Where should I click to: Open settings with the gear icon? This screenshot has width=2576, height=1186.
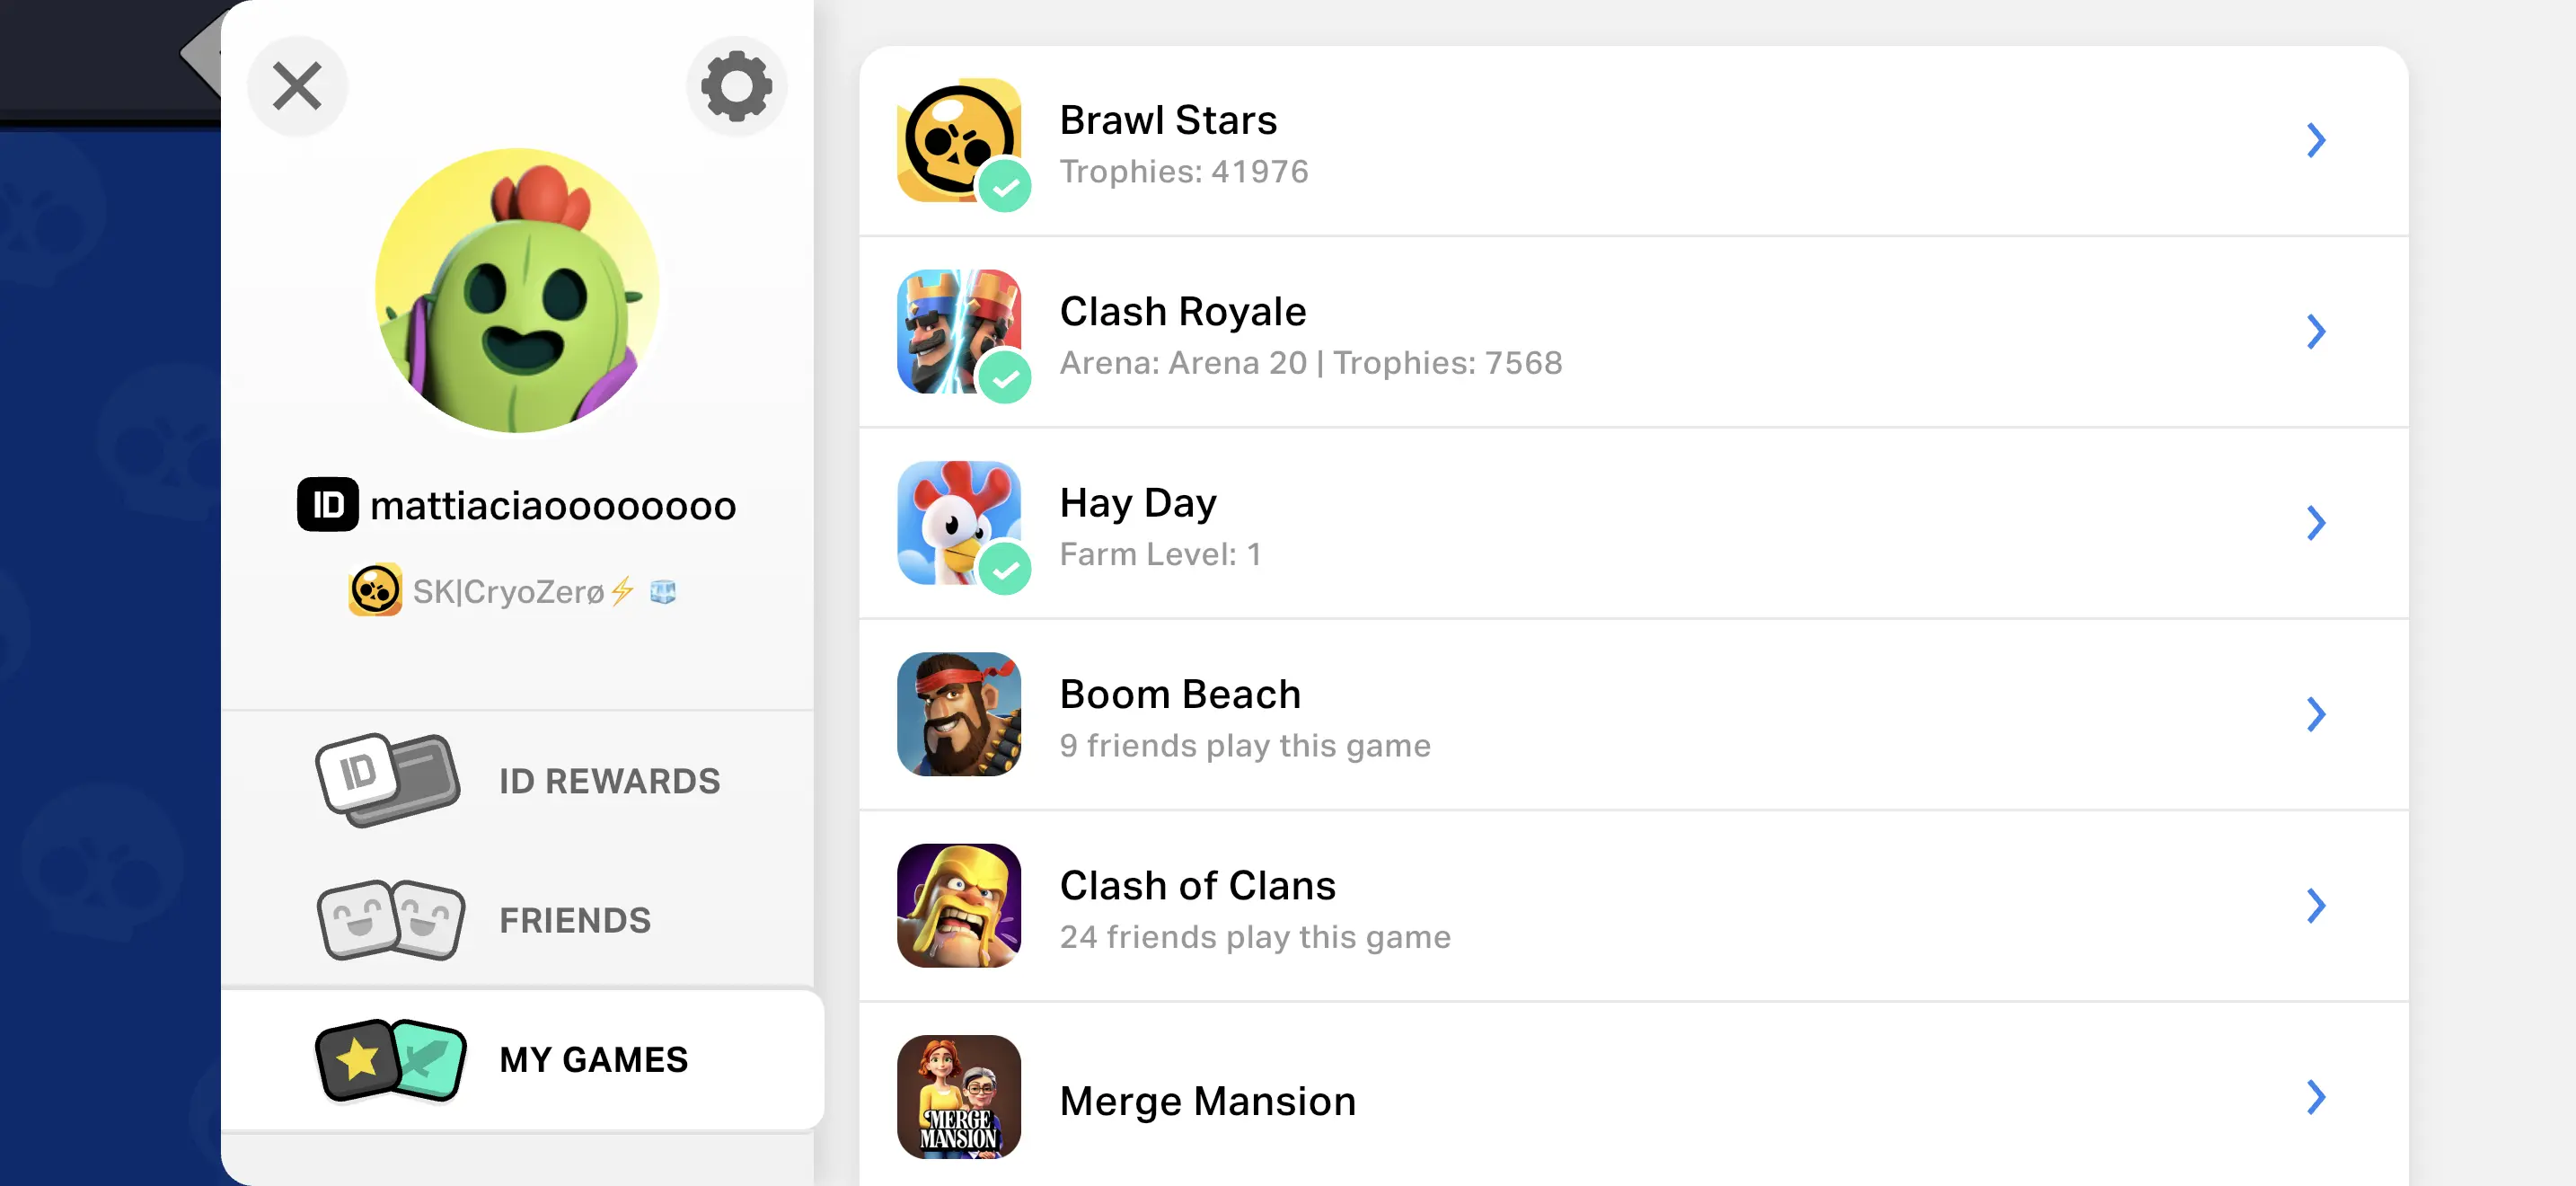point(736,86)
